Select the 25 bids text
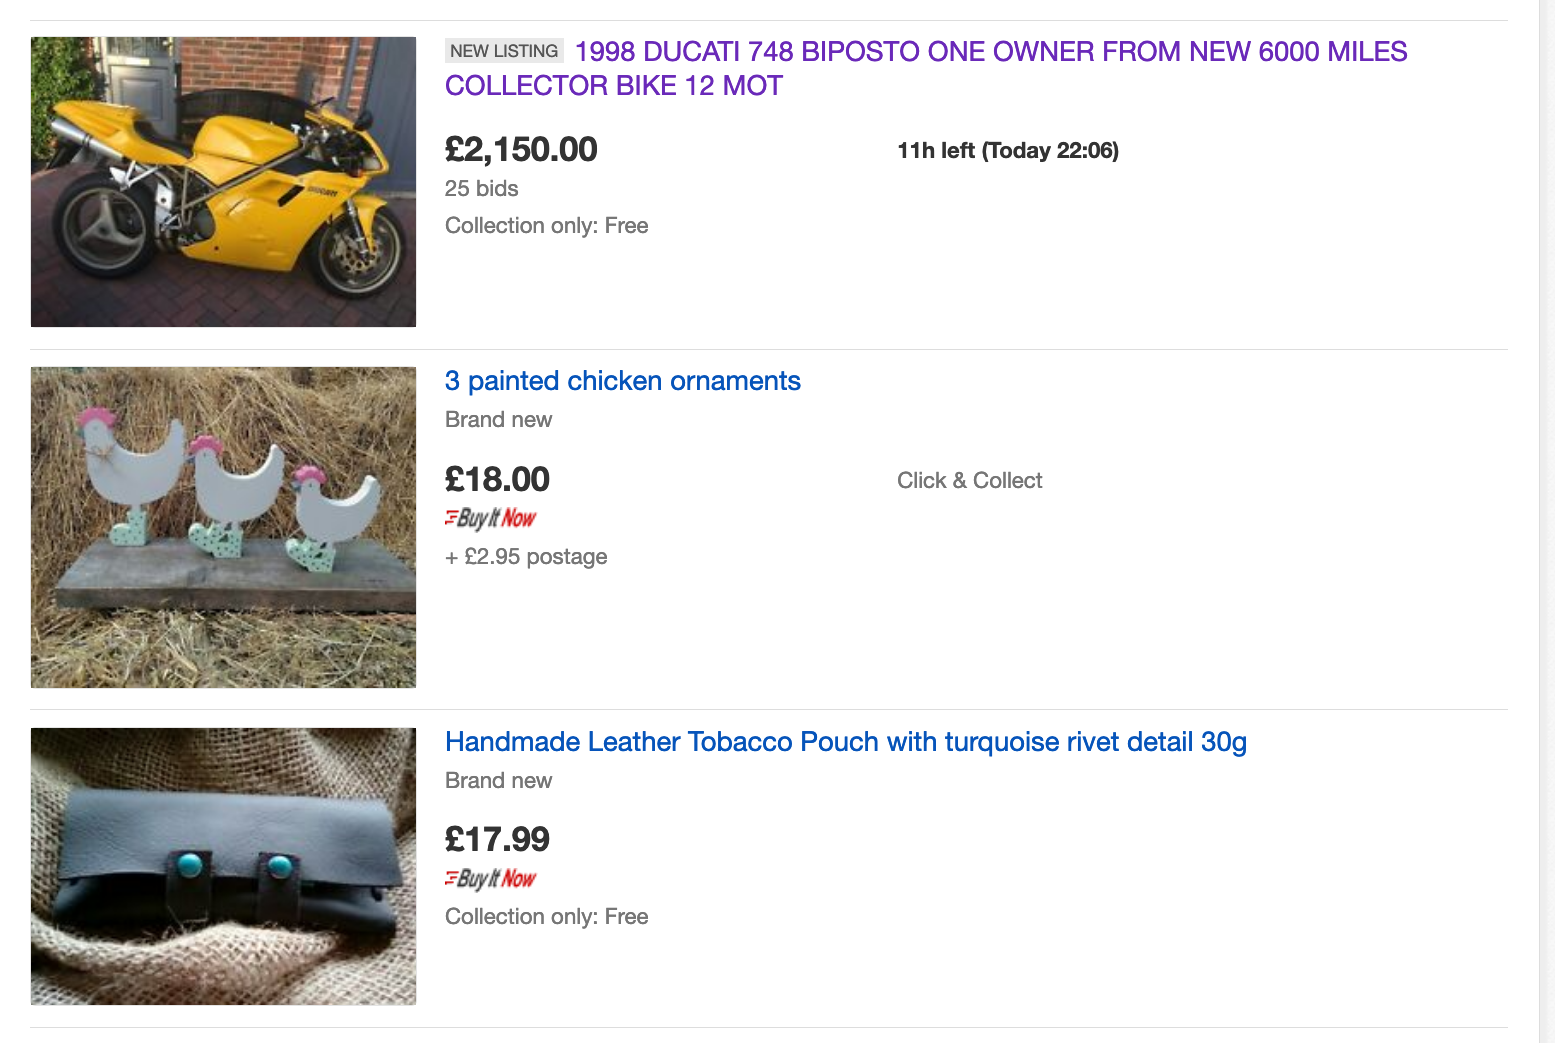 (x=481, y=189)
